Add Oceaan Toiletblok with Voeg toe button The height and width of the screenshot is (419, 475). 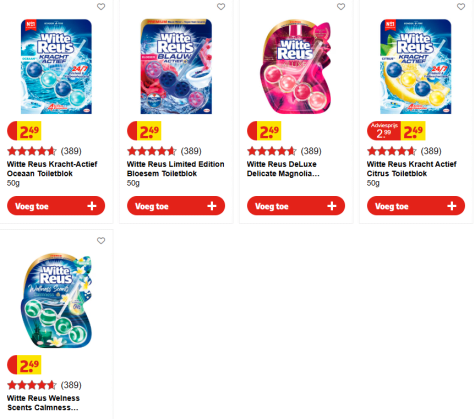[56, 206]
